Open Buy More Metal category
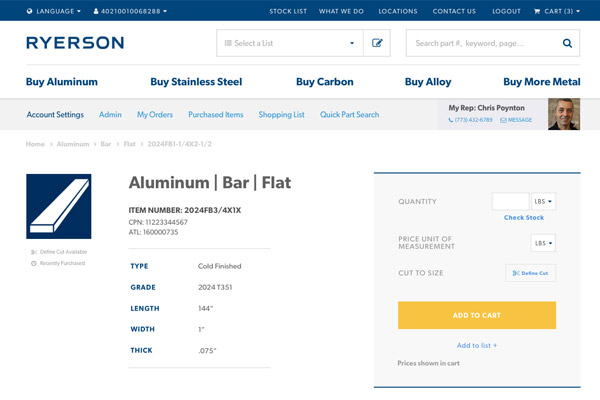This screenshot has height=400, width=600. coord(542,82)
